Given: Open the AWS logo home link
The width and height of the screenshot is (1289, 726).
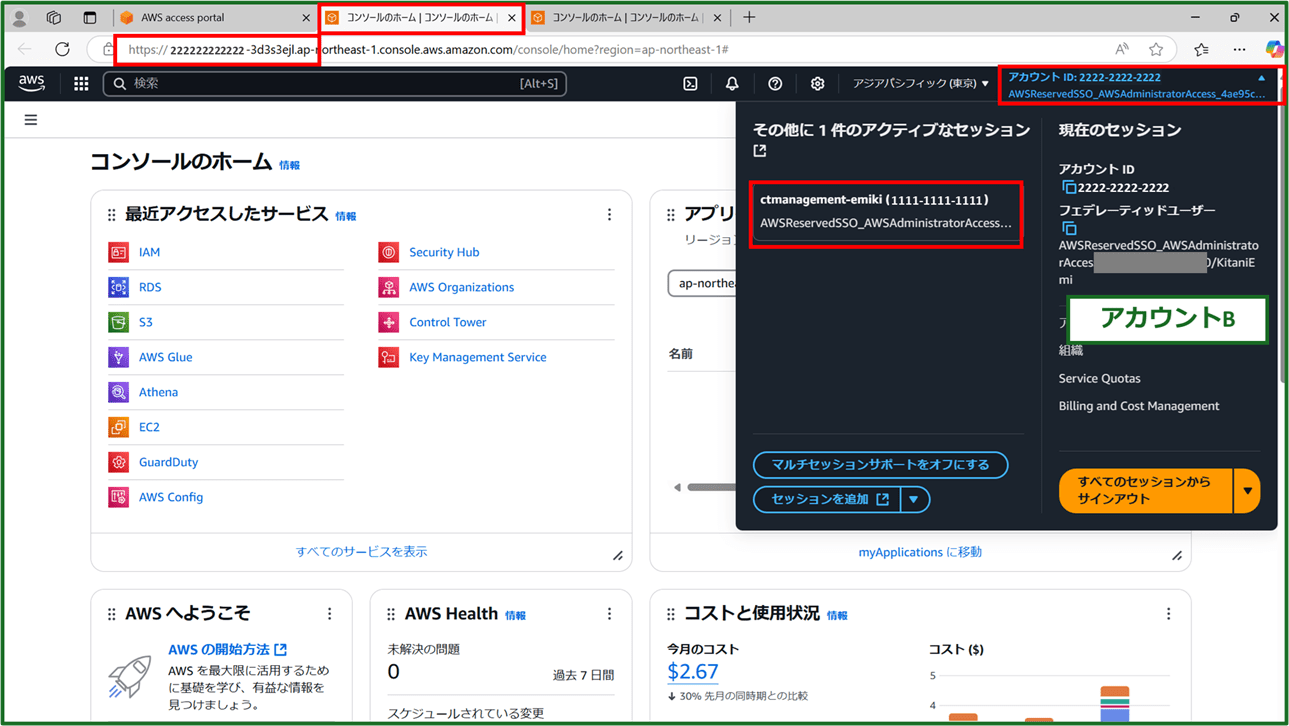Looking at the screenshot, I should (x=32, y=84).
